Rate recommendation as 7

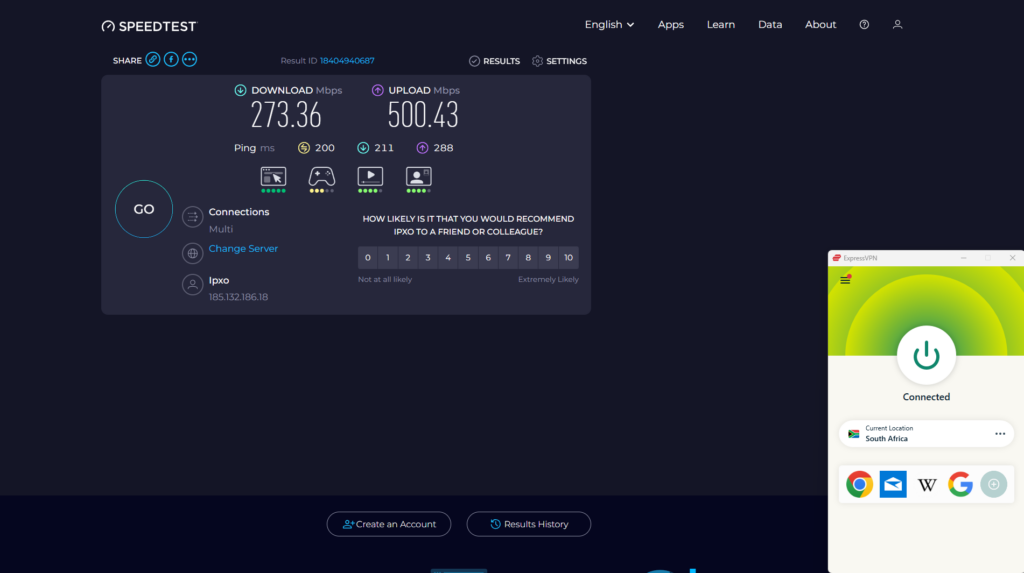coord(508,258)
